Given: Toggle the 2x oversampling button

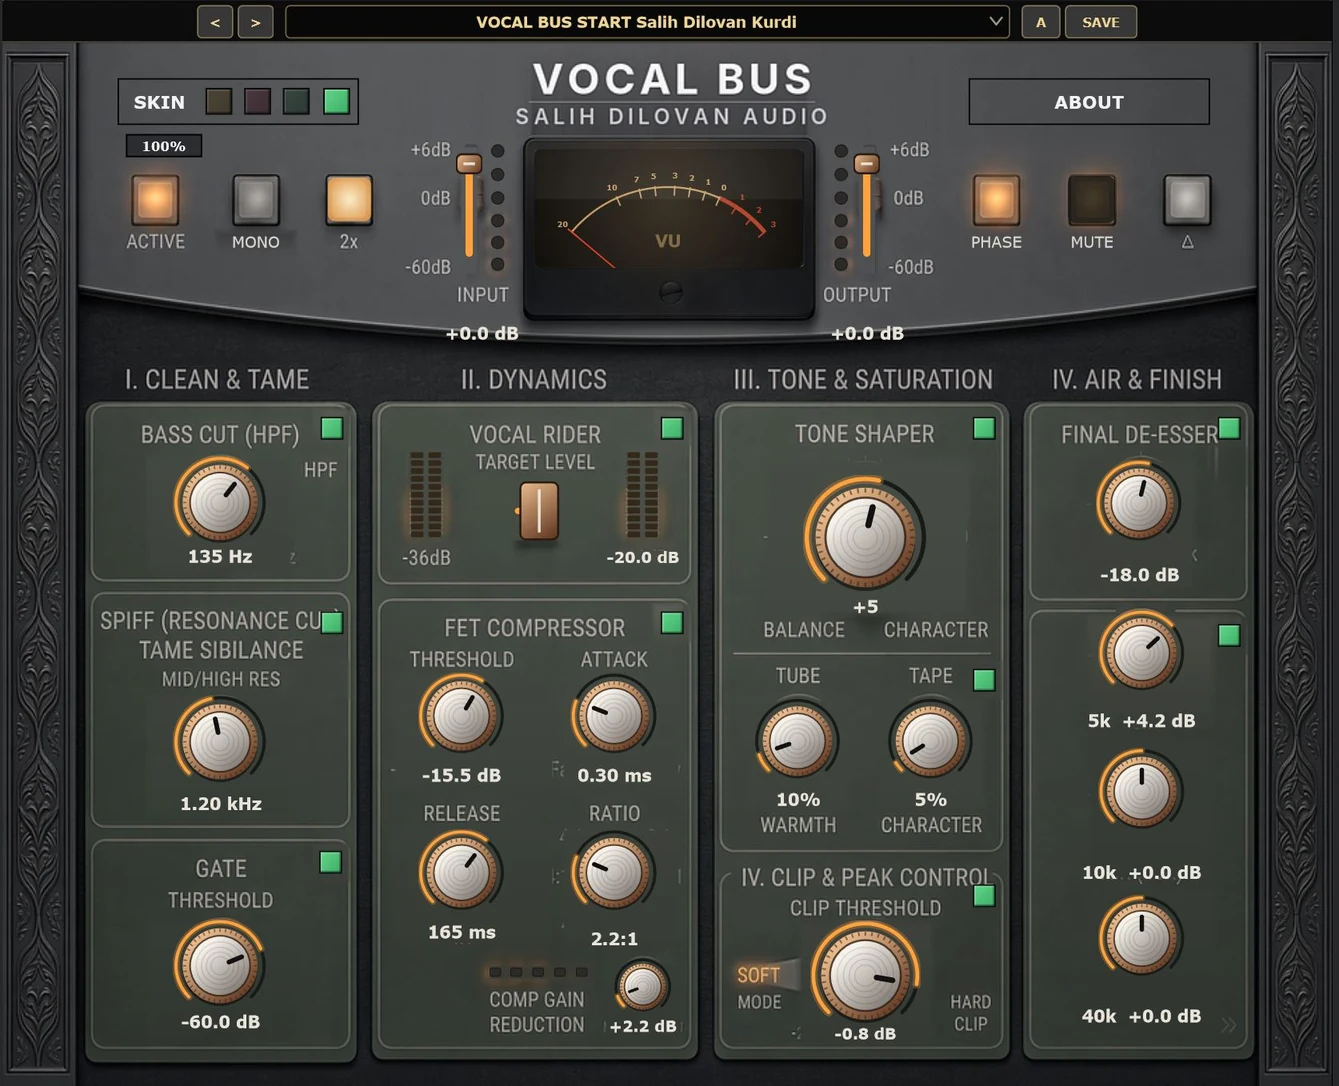Looking at the screenshot, I should [x=349, y=199].
